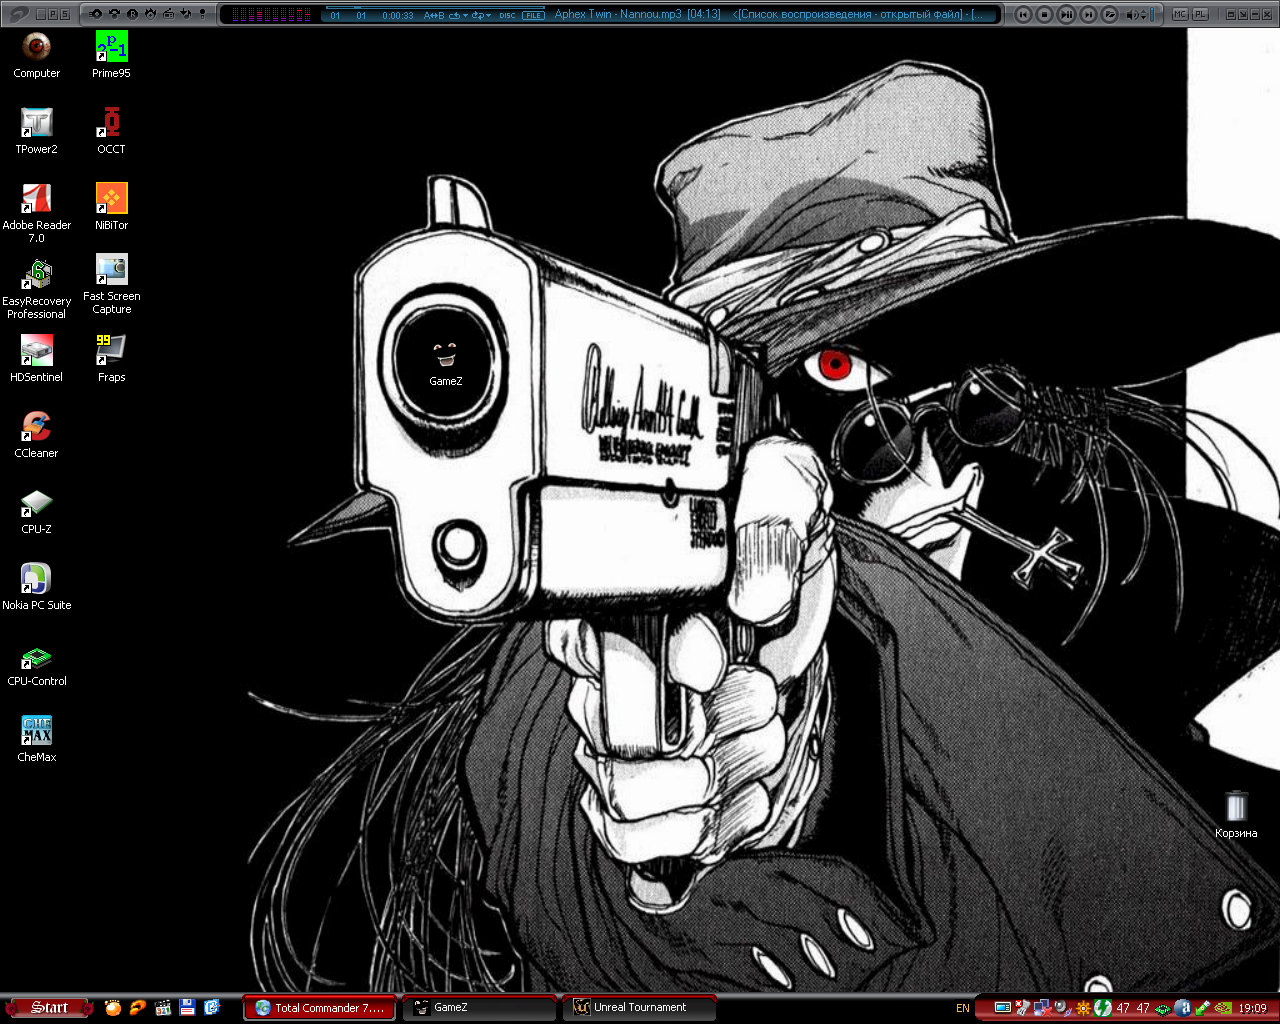Click the blue 'a' tray icon

[x=1183, y=1008]
